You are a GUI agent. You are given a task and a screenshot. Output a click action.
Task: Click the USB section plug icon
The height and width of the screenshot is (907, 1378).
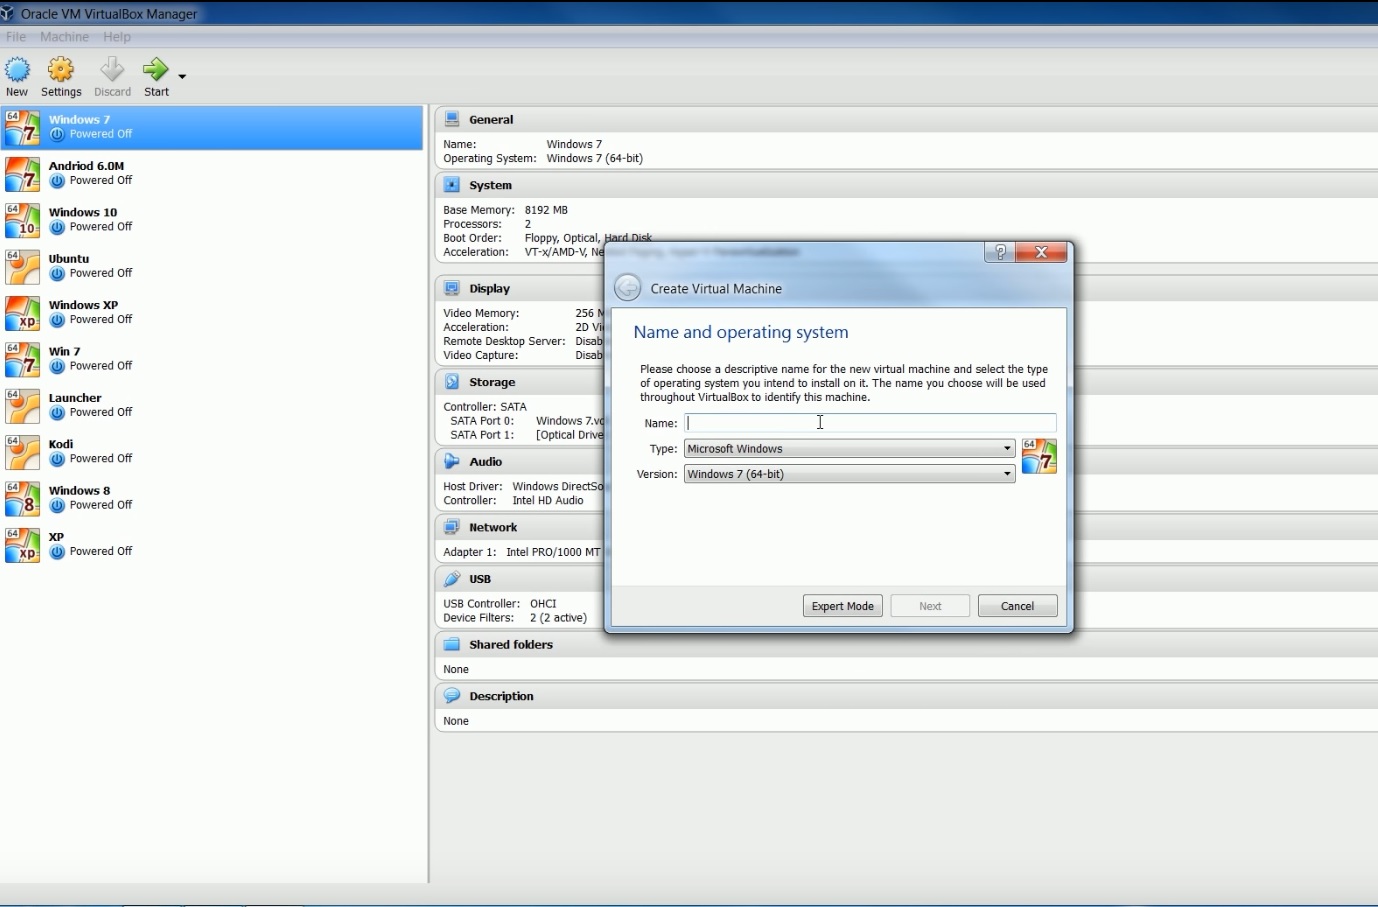tap(452, 579)
